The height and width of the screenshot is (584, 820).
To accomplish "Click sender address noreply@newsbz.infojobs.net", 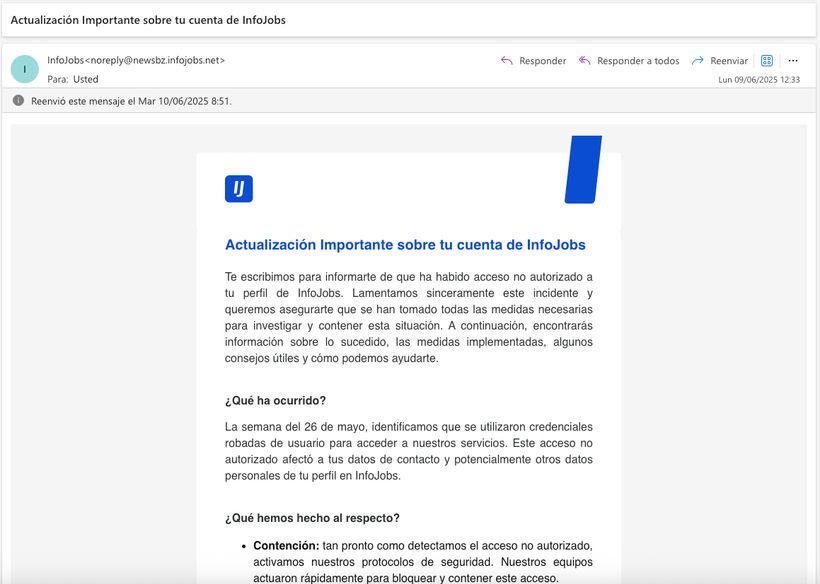I will click(x=154, y=60).
